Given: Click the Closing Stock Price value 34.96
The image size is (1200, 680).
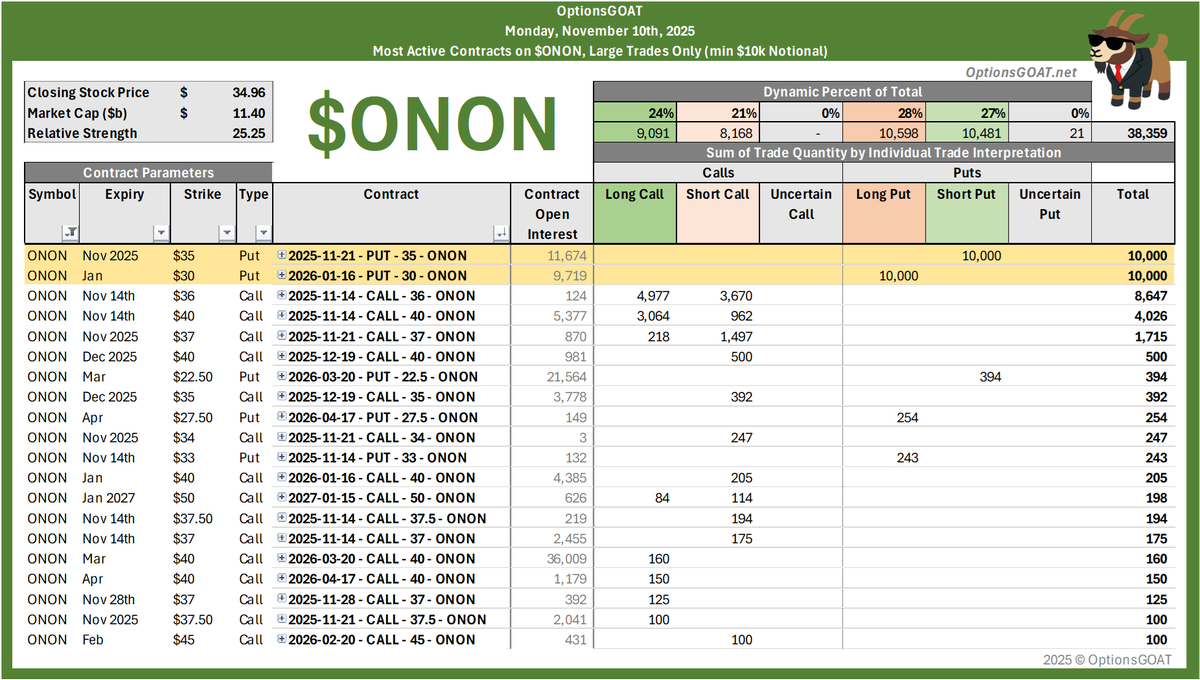Looking at the screenshot, I should tap(248, 92).
